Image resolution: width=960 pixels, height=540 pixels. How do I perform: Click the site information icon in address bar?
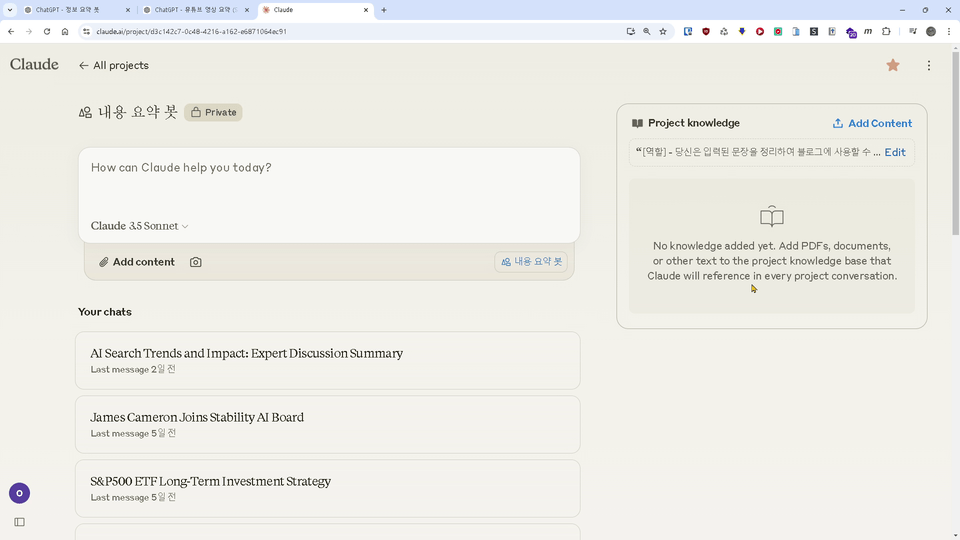coord(86,31)
